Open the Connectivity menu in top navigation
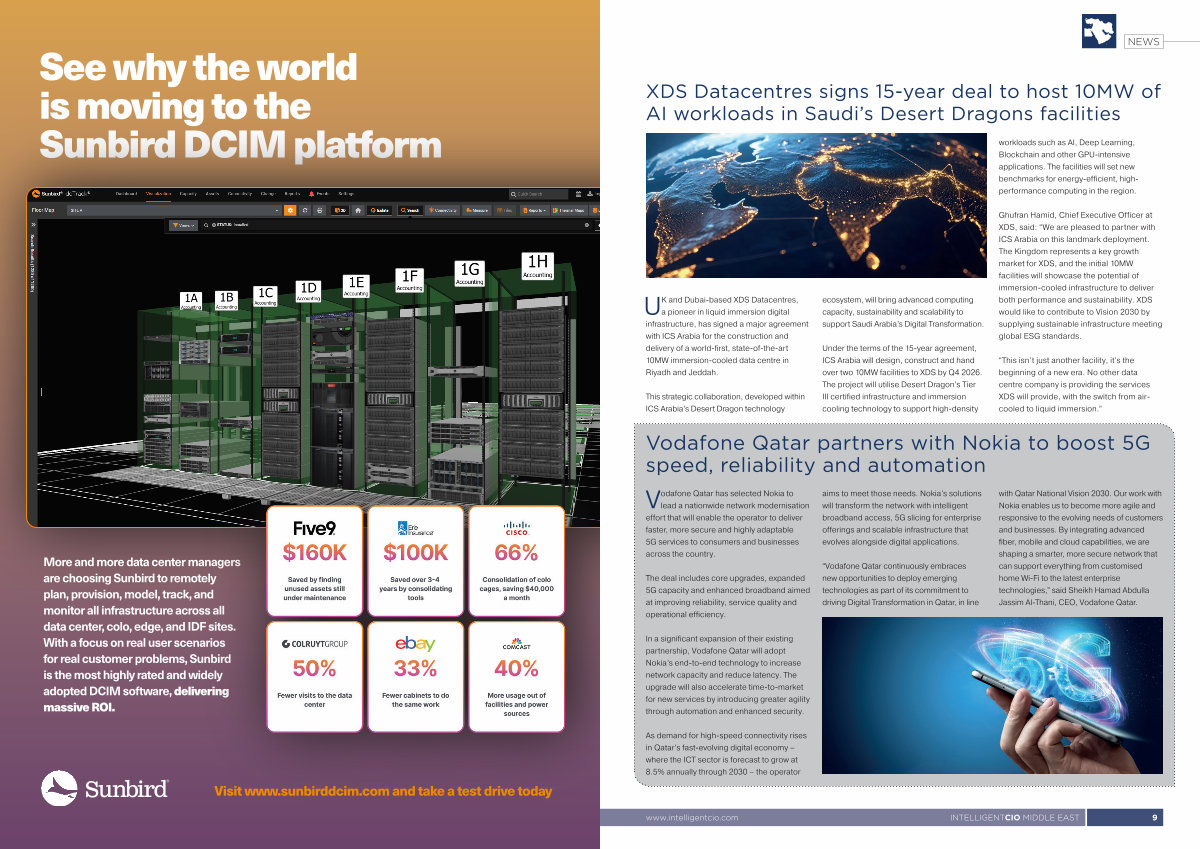Screen dimensions: 1200x849 coord(240,194)
